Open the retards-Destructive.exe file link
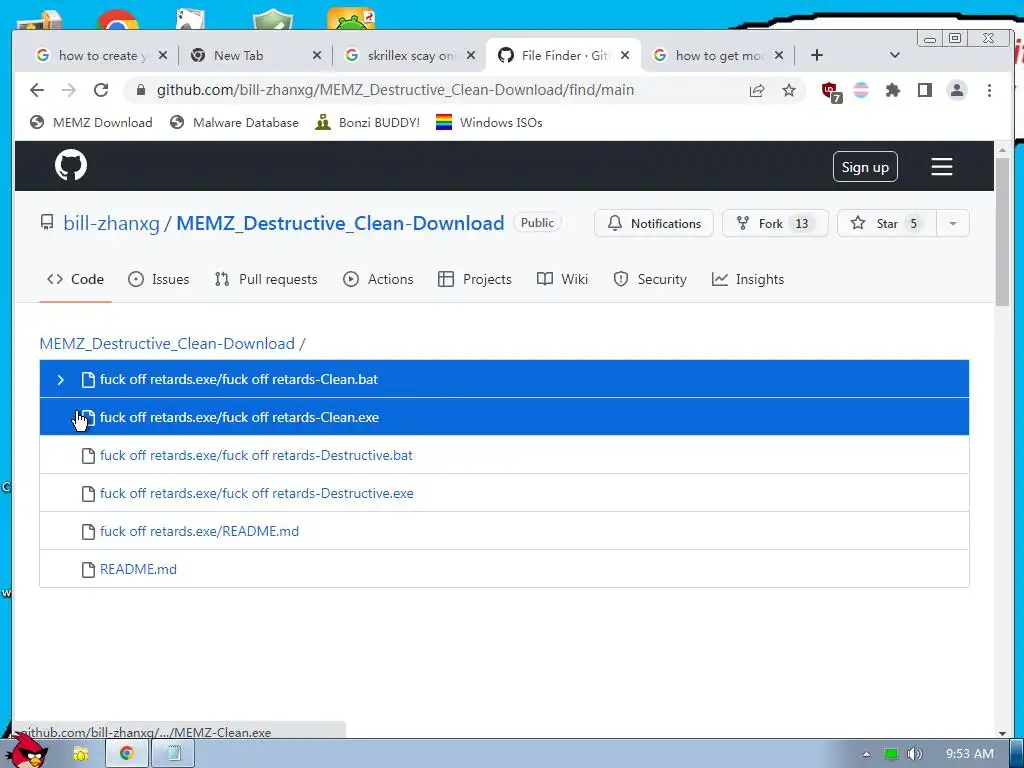Screen dimensions: 1024x768 point(257,493)
